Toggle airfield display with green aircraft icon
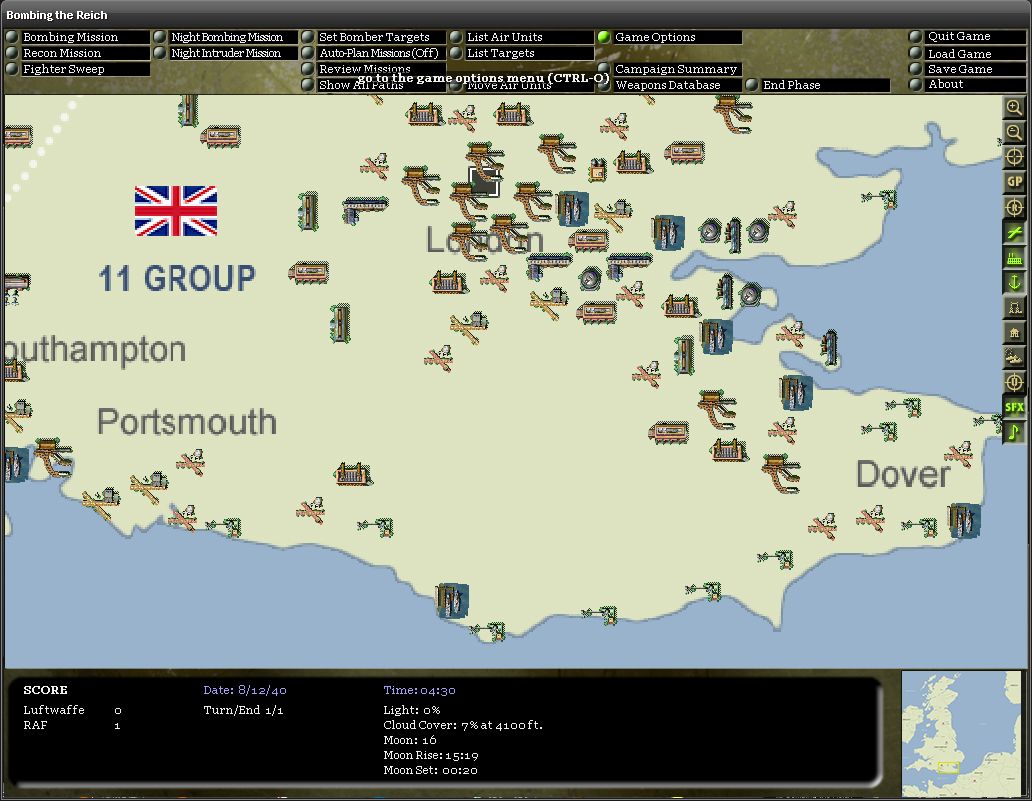1032x801 pixels. [x=1014, y=232]
